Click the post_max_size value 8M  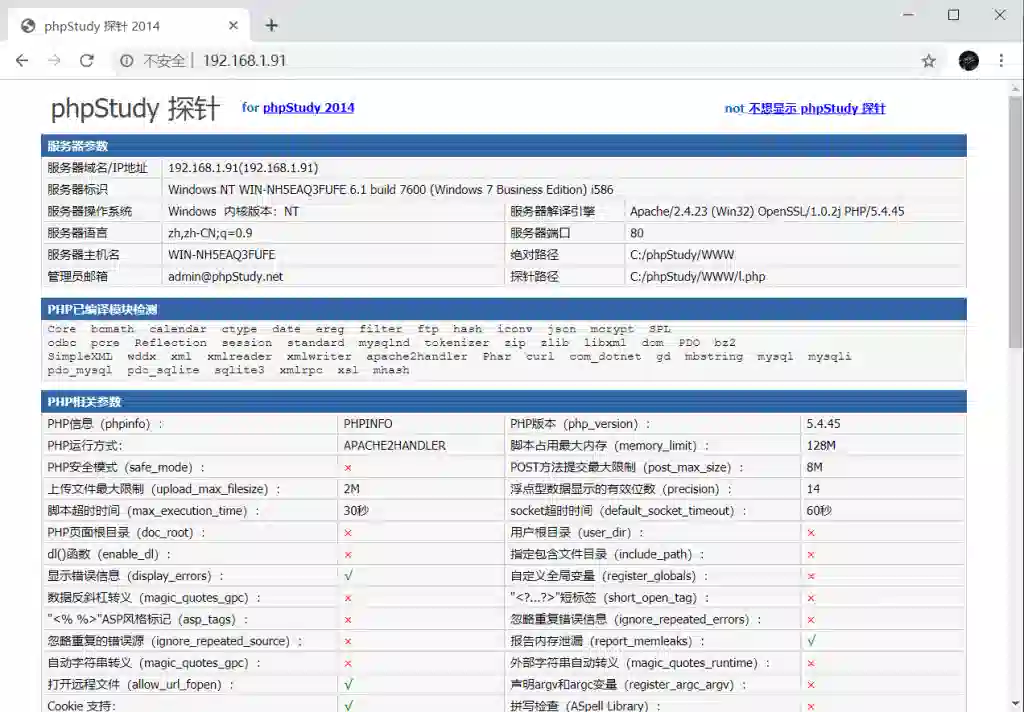click(814, 467)
